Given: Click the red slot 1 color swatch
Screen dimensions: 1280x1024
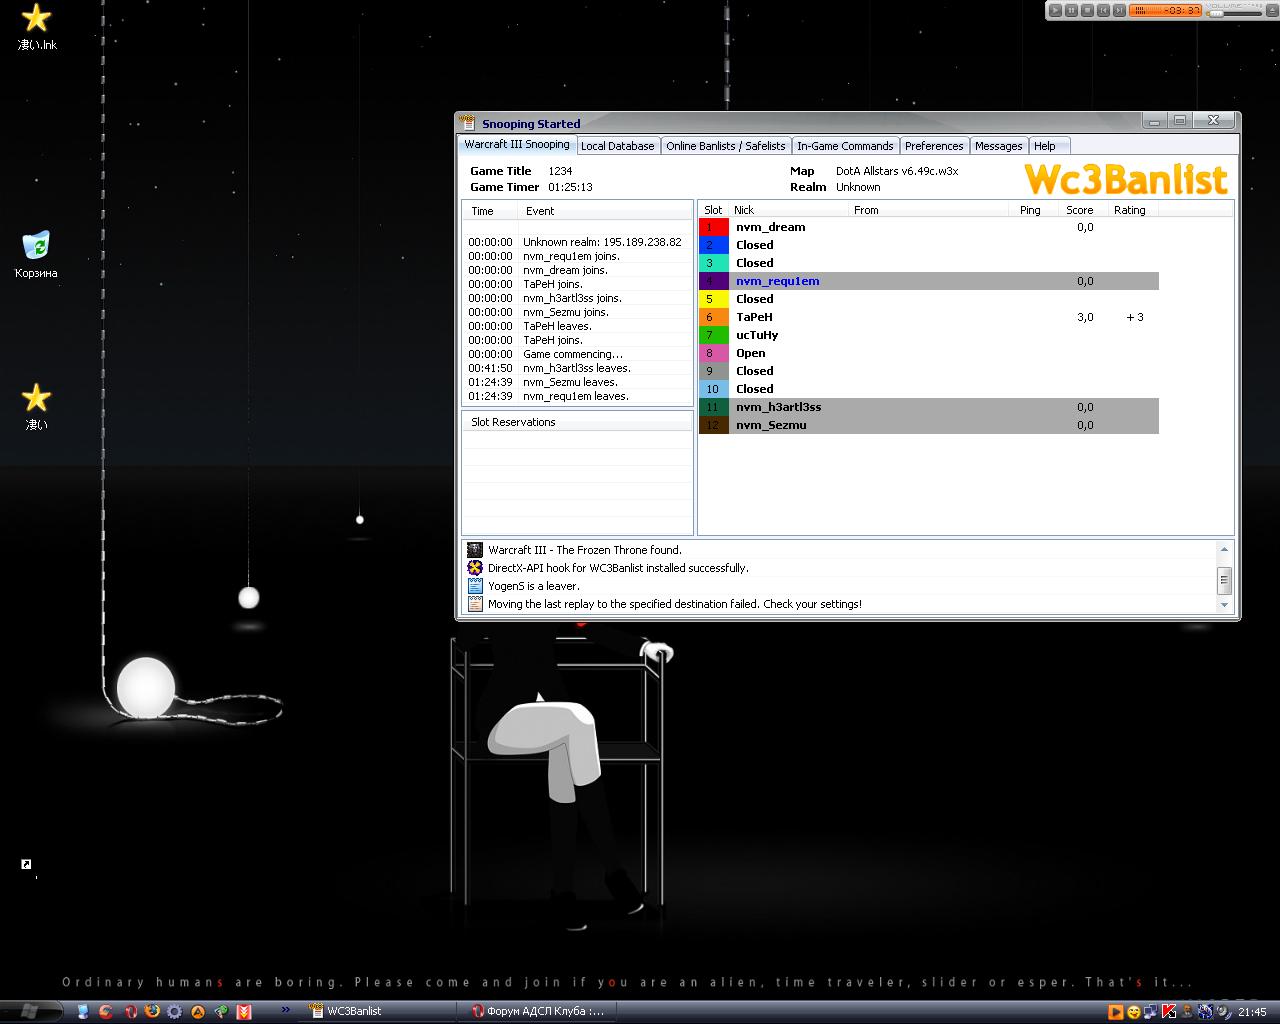Looking at the screenshot, I should [713, 227].
